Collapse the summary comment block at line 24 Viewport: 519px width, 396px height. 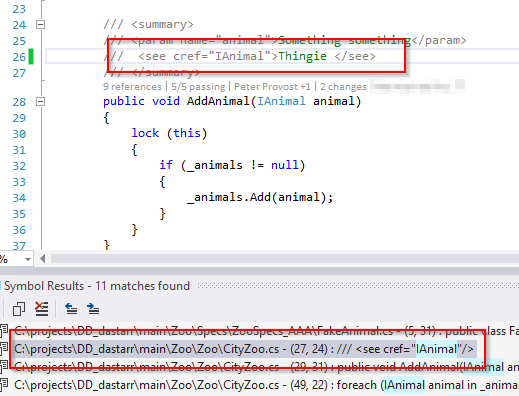pos(40,24)
